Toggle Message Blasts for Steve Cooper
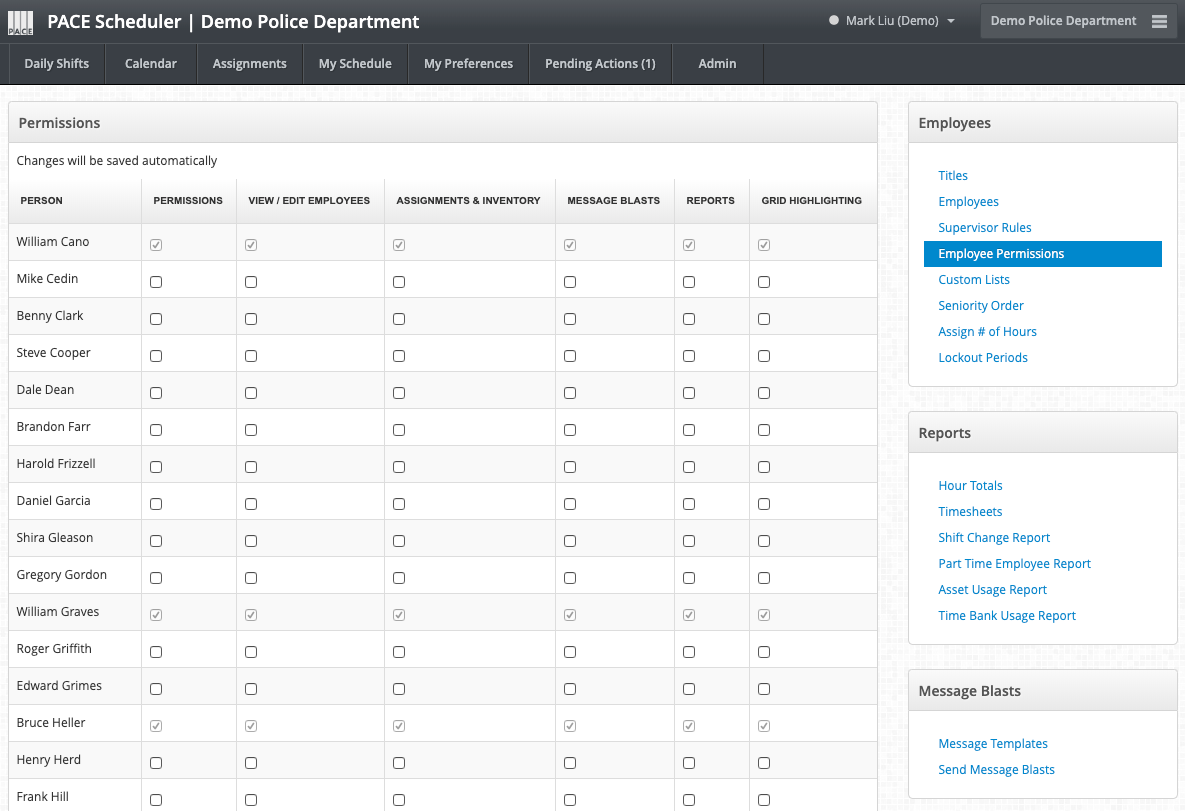 coord(570,356)
